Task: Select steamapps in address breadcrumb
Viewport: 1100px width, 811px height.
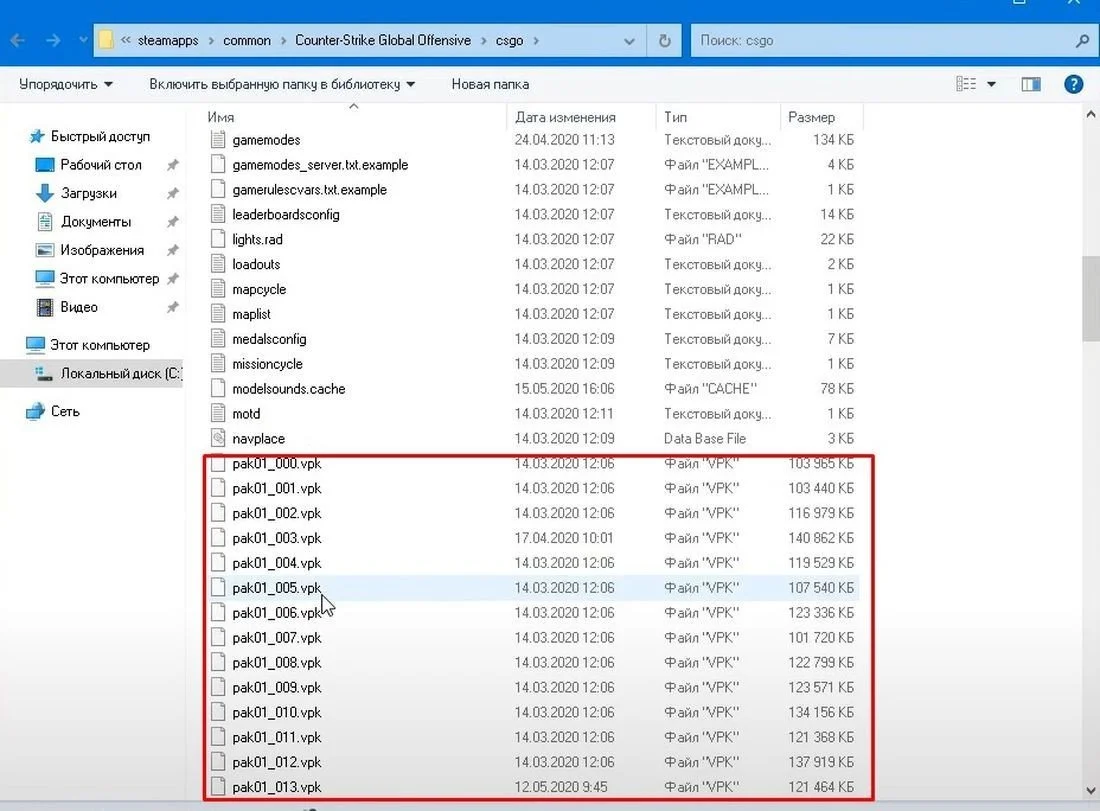Action: point(168,41)
